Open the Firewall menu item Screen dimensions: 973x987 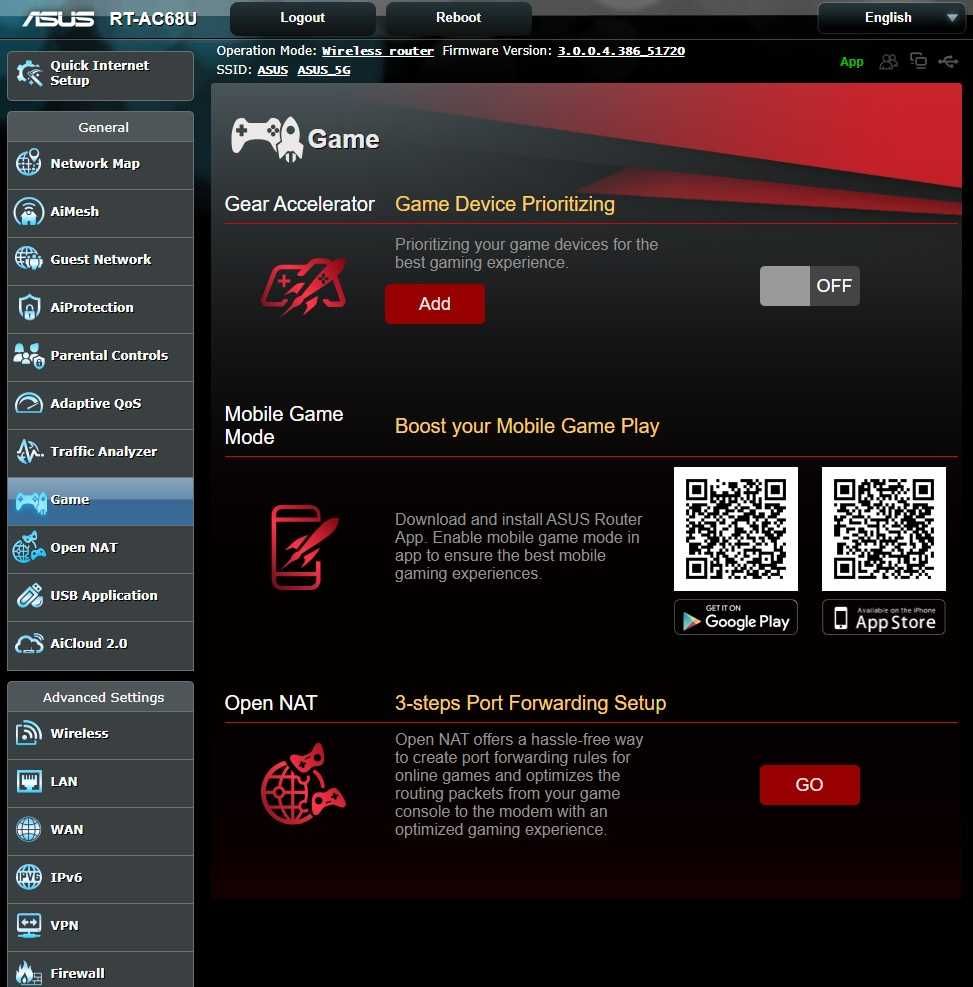tap(100, 970)
